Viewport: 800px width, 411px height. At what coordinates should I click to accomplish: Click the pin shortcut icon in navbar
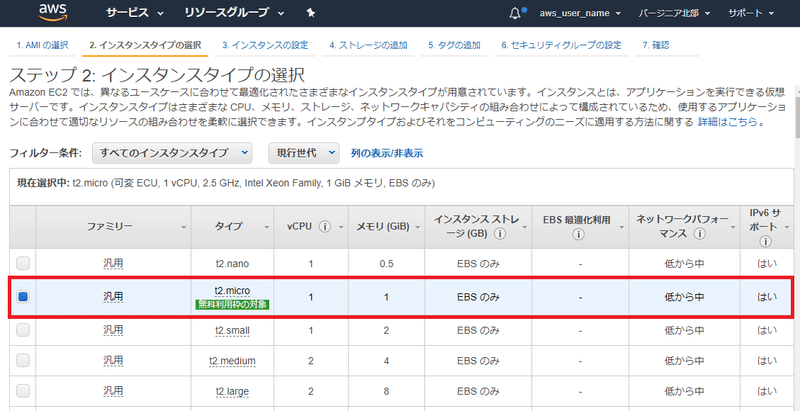pos(311,13)
